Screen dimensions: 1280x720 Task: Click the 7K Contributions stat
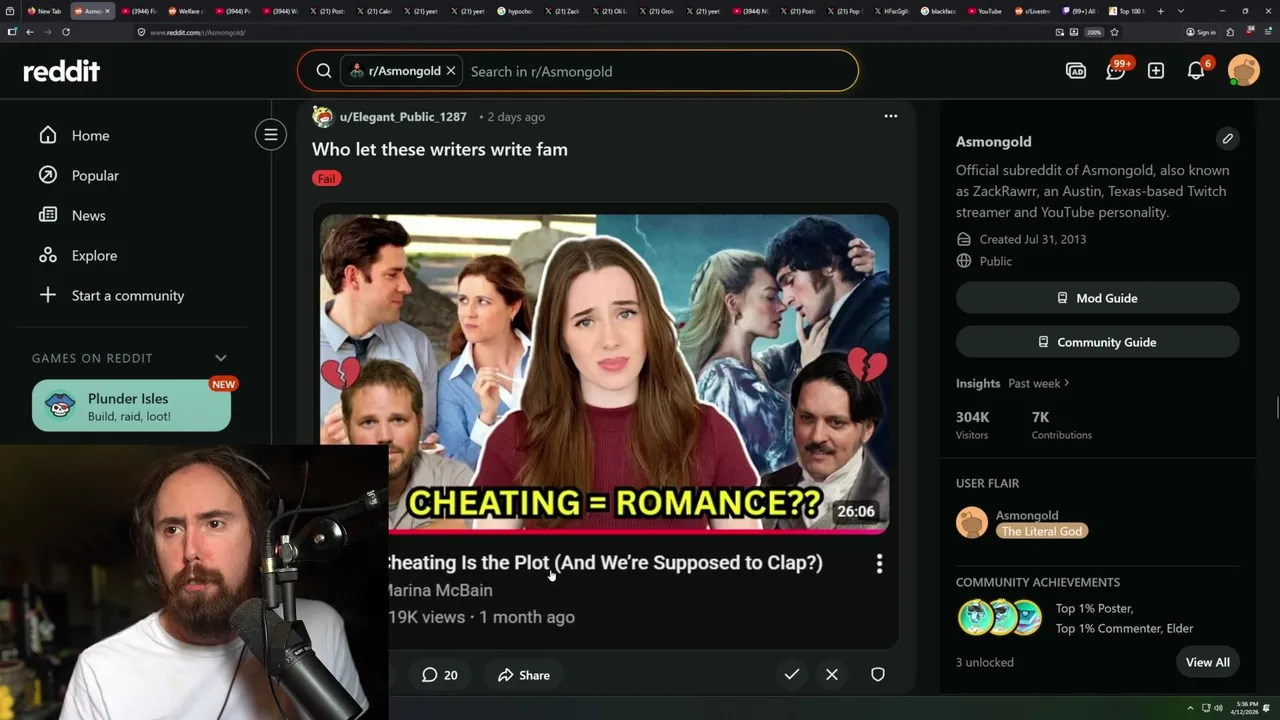click(1061, 425)
